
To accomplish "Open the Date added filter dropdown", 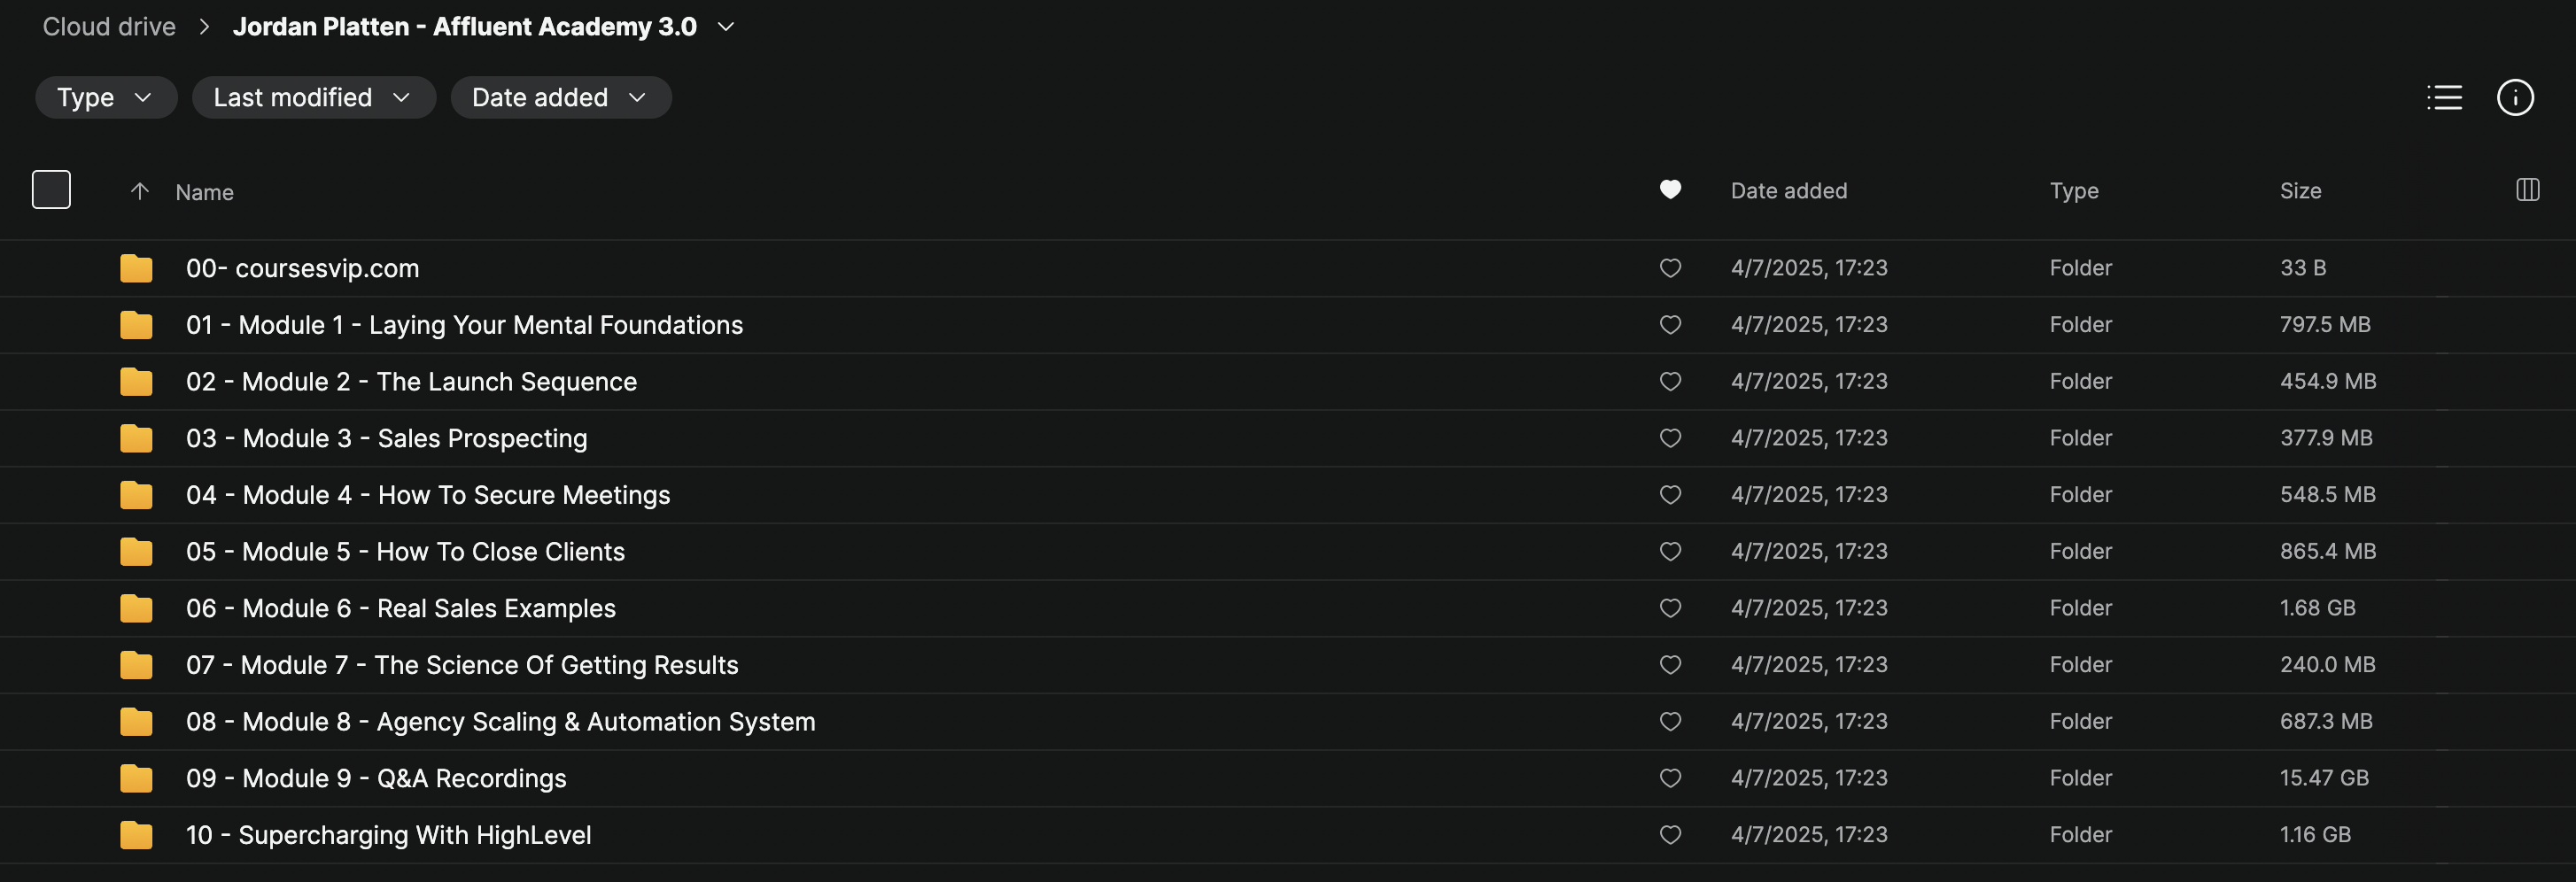I will [560, 97].
